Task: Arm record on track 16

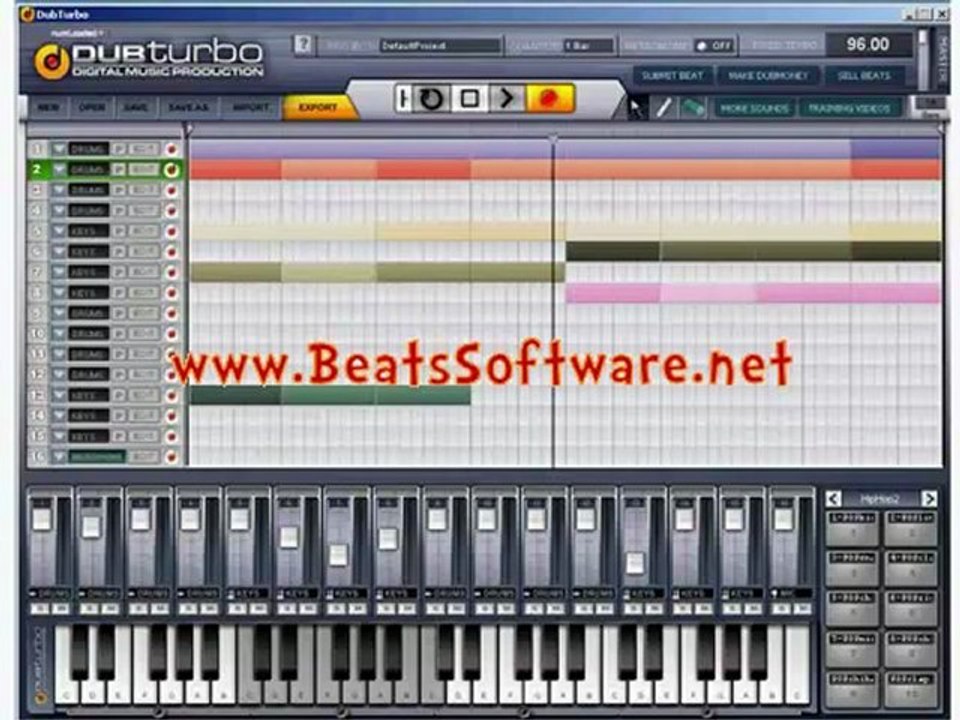Action: [x=171, y=457]
